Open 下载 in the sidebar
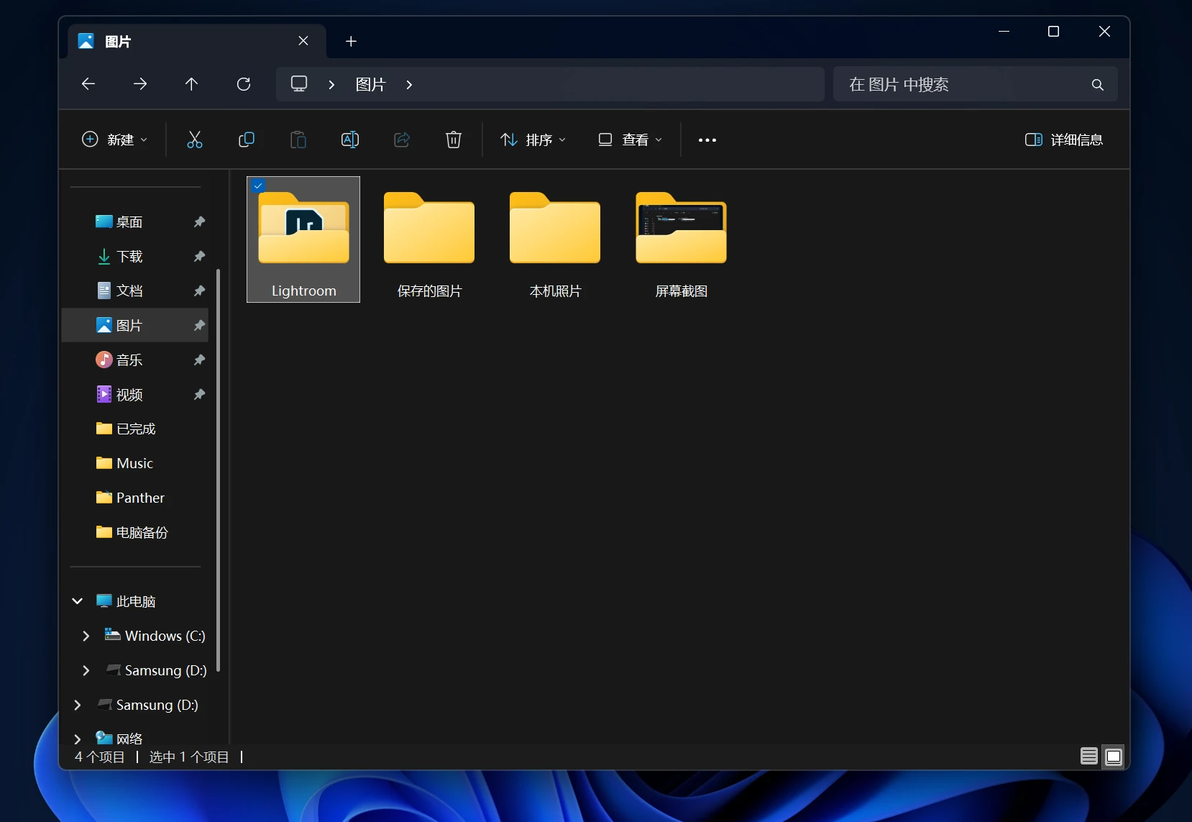 click(129, 256)
